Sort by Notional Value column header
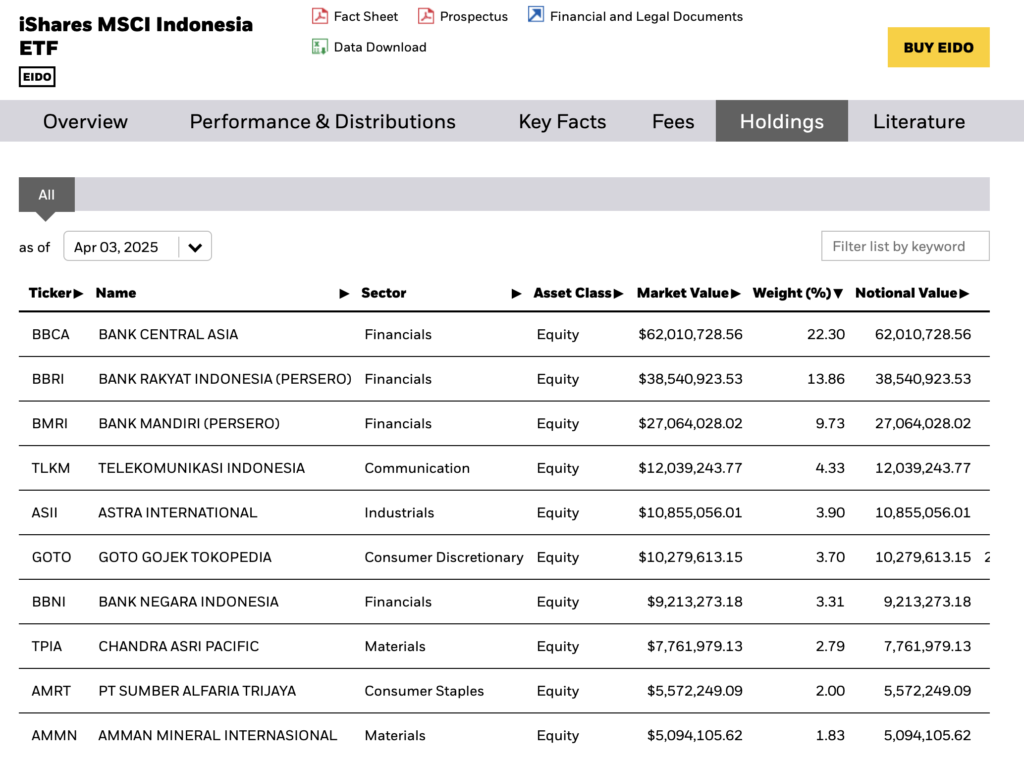This screenshot has width=1024, height=759. [x=912, y=293]
